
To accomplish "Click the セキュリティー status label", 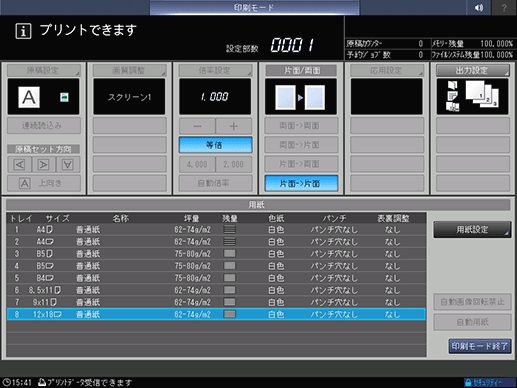I will (x=487, y=382).
